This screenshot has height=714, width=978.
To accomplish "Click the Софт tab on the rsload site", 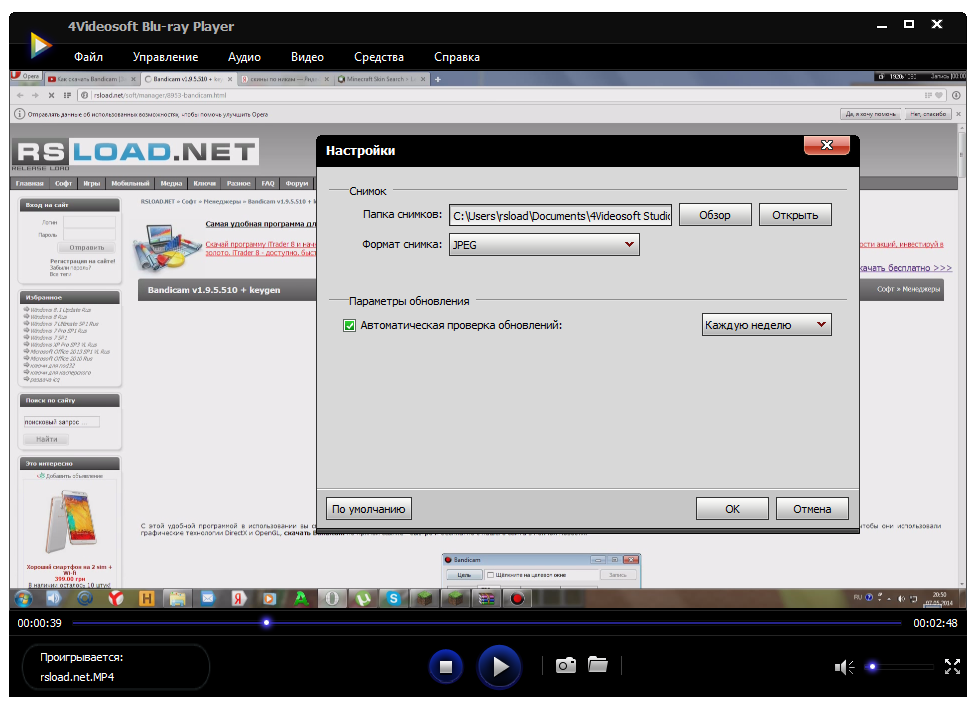I will point(63,183).
